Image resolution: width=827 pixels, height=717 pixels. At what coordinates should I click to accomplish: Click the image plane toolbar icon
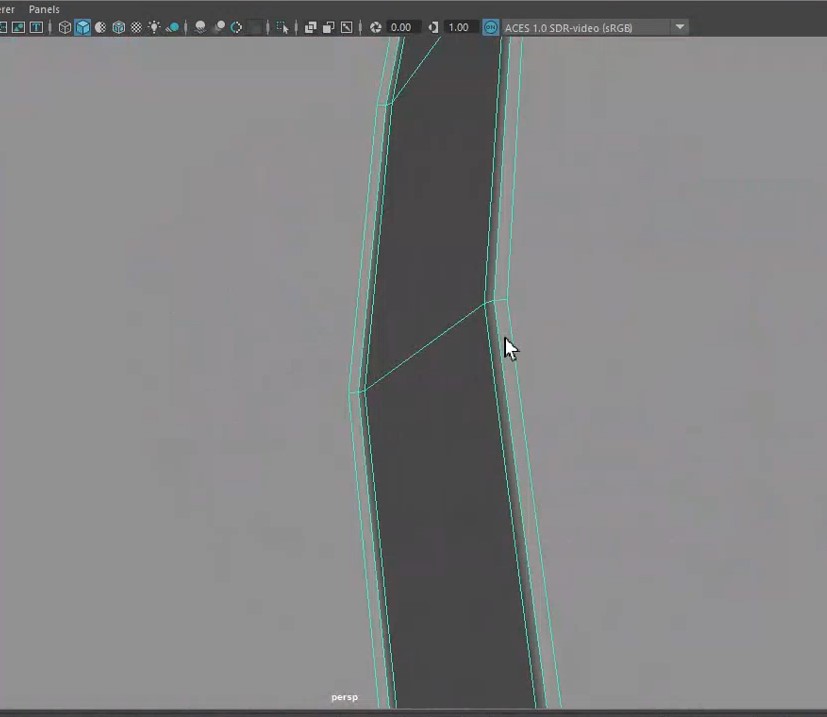pyautogui.click(x=18, y=27)
